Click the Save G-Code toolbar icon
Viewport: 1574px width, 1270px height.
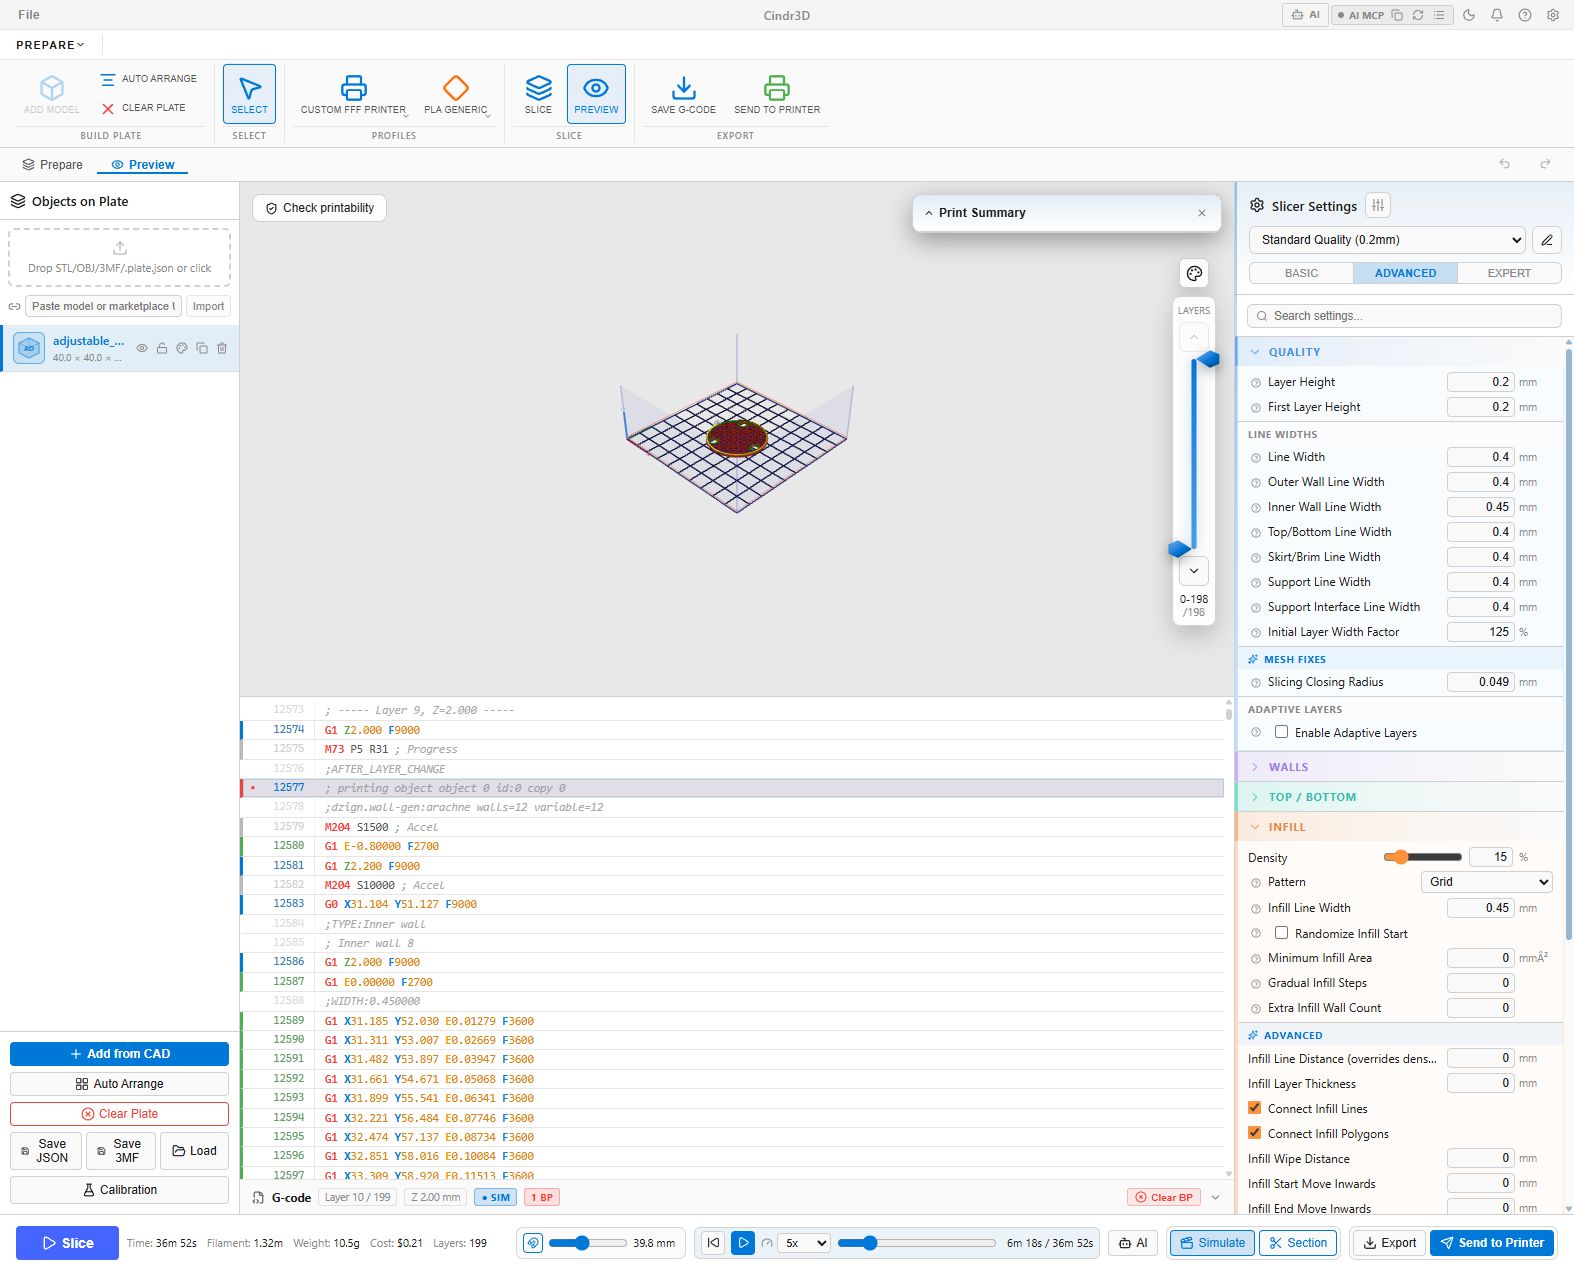pyautogui.click(x=683, y=94)
